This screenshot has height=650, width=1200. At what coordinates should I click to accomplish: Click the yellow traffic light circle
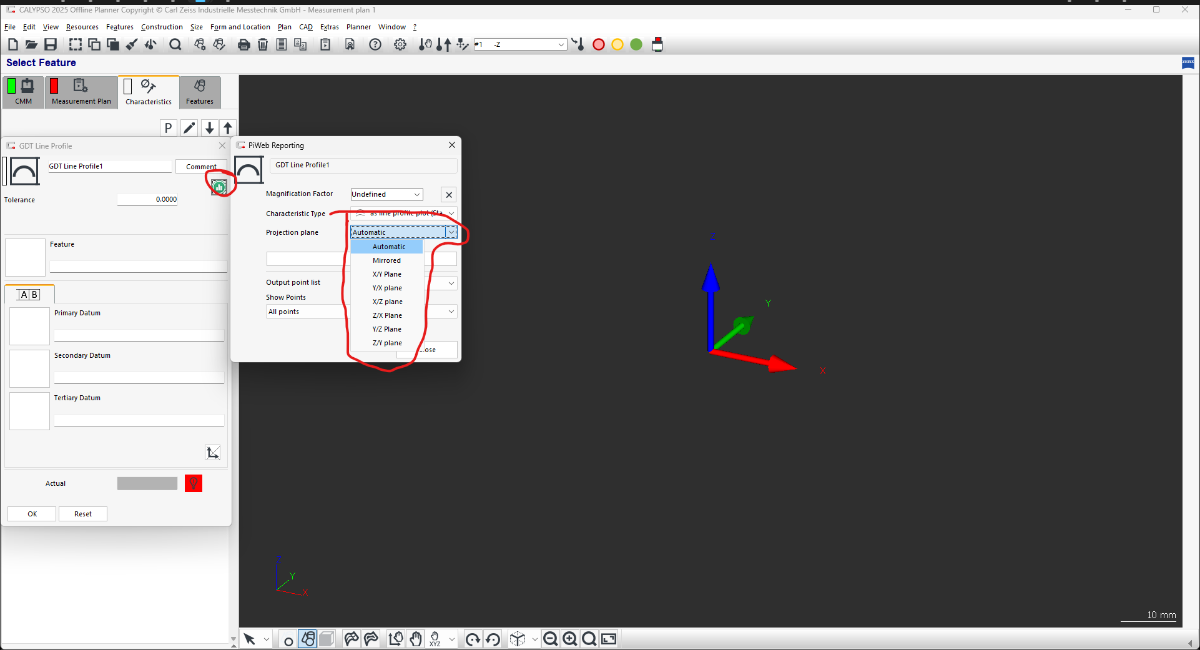point(617,45)
